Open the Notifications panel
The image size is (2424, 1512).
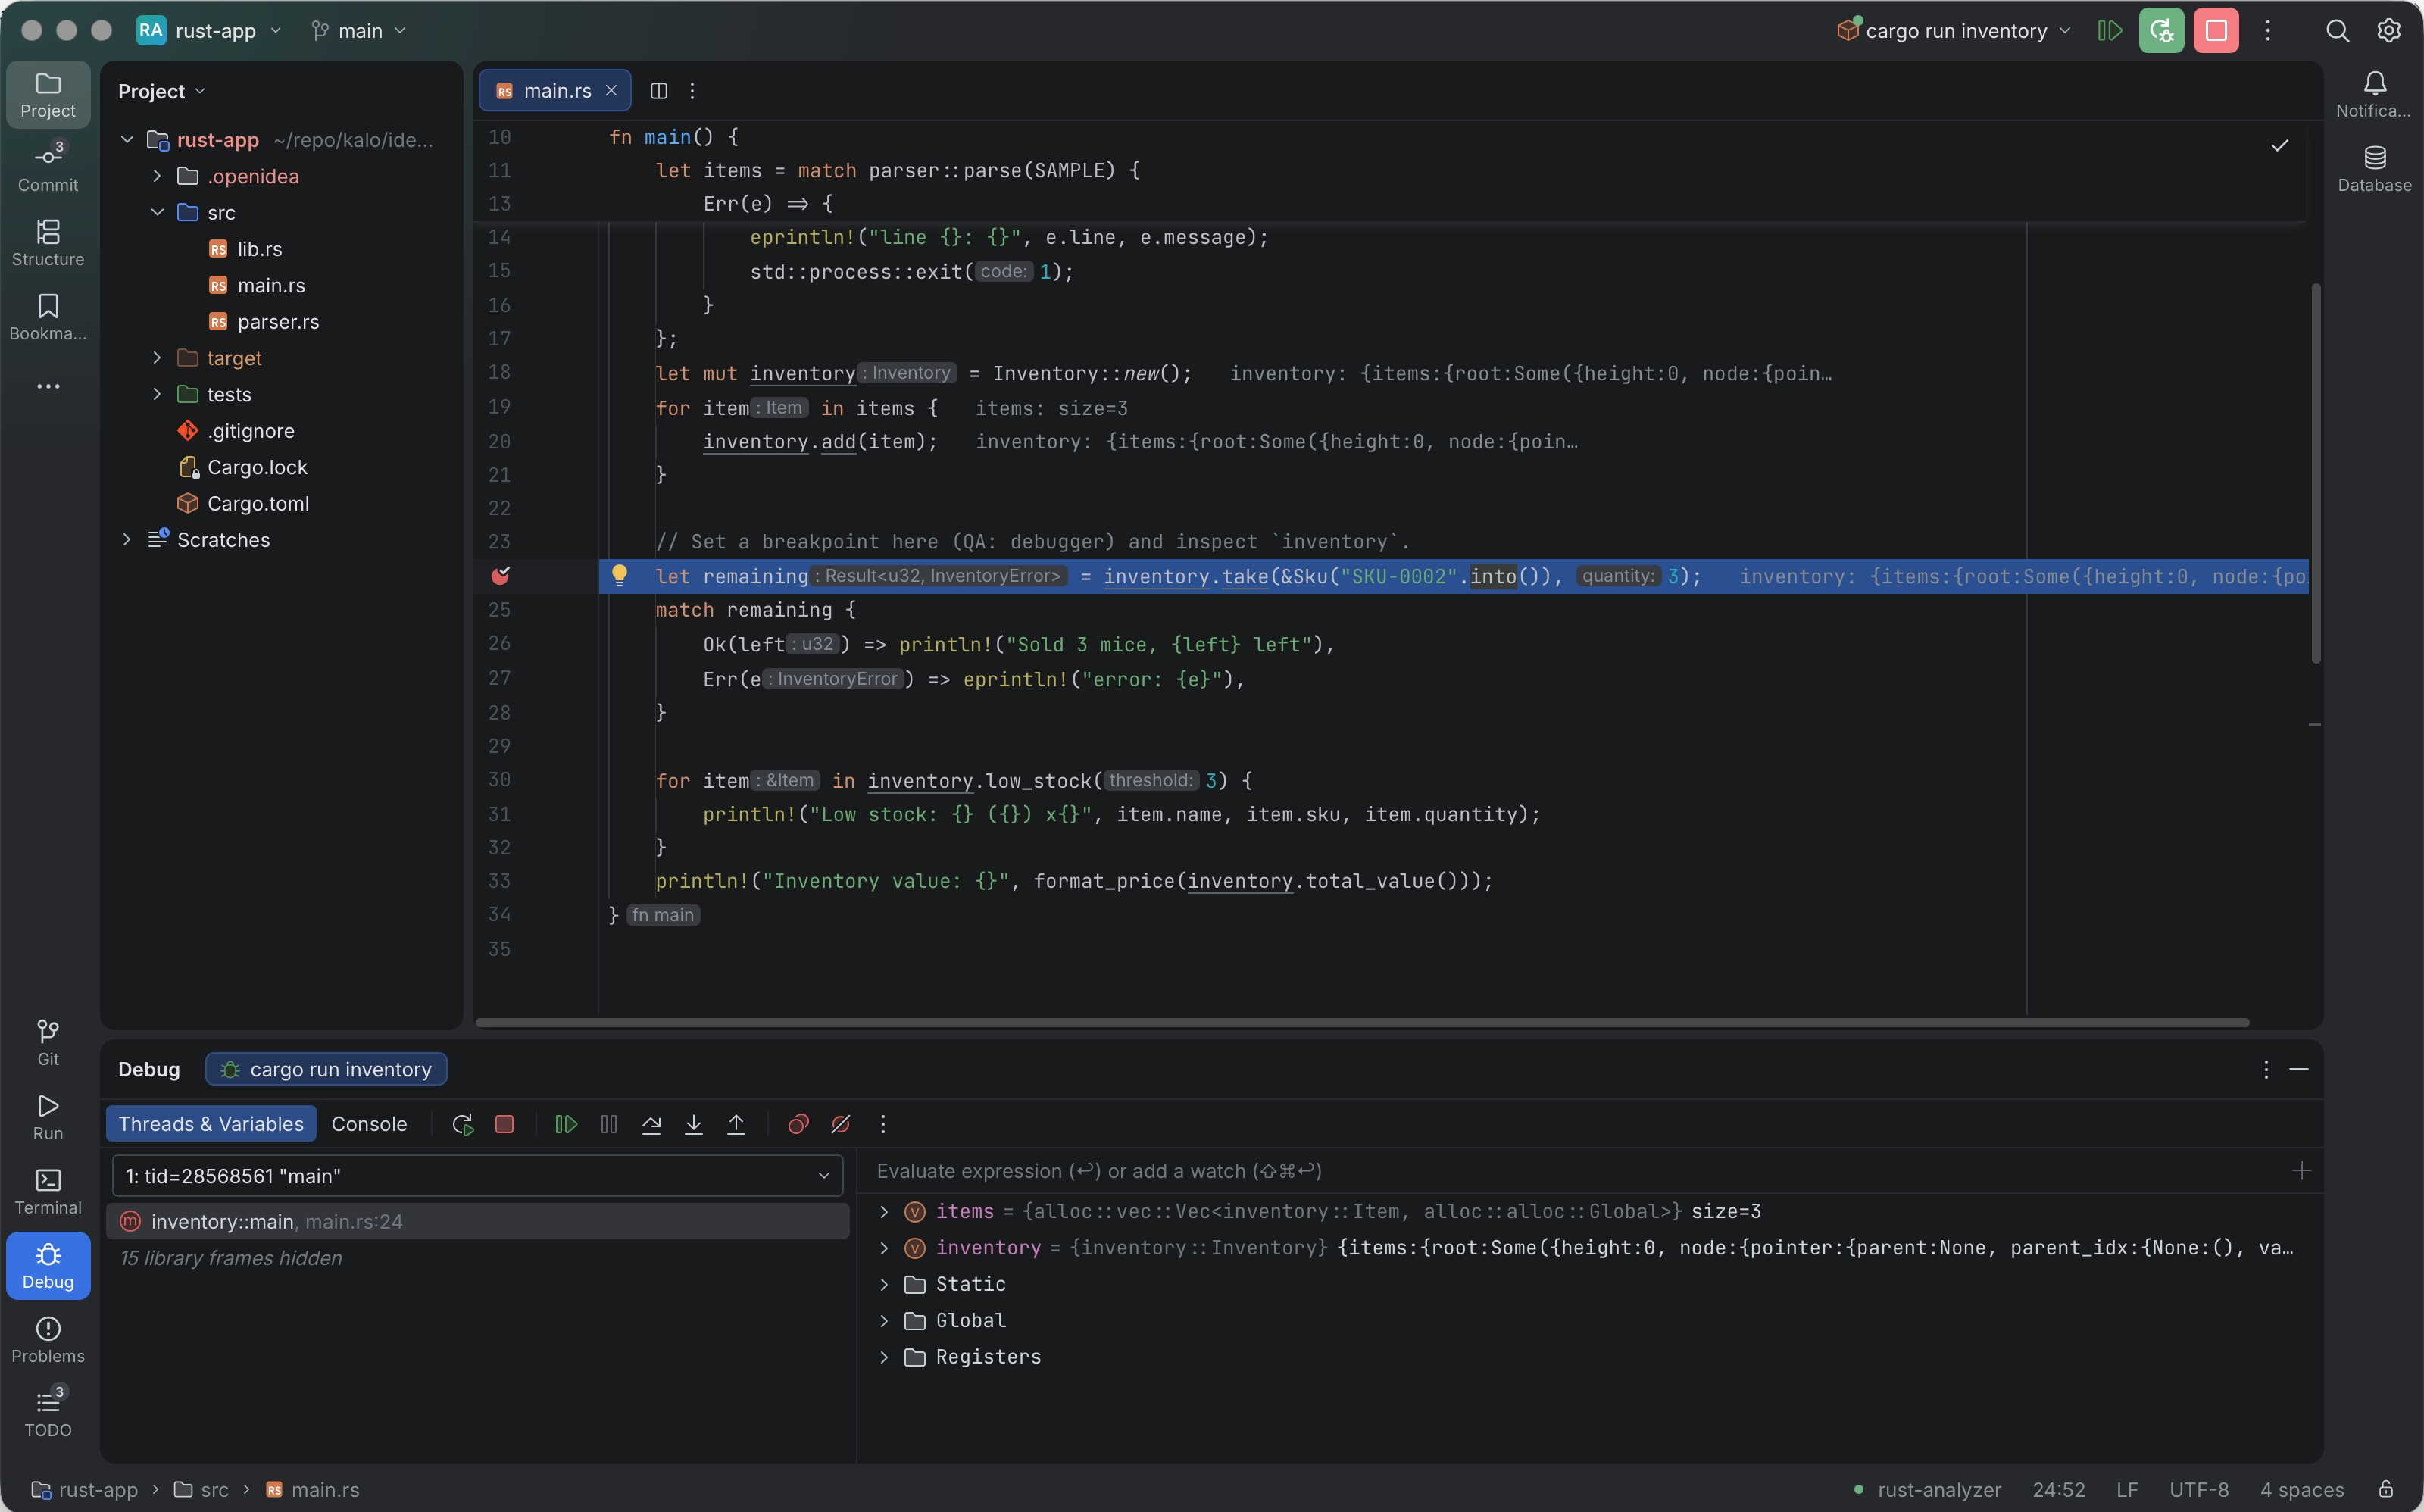pos(2374,94)
